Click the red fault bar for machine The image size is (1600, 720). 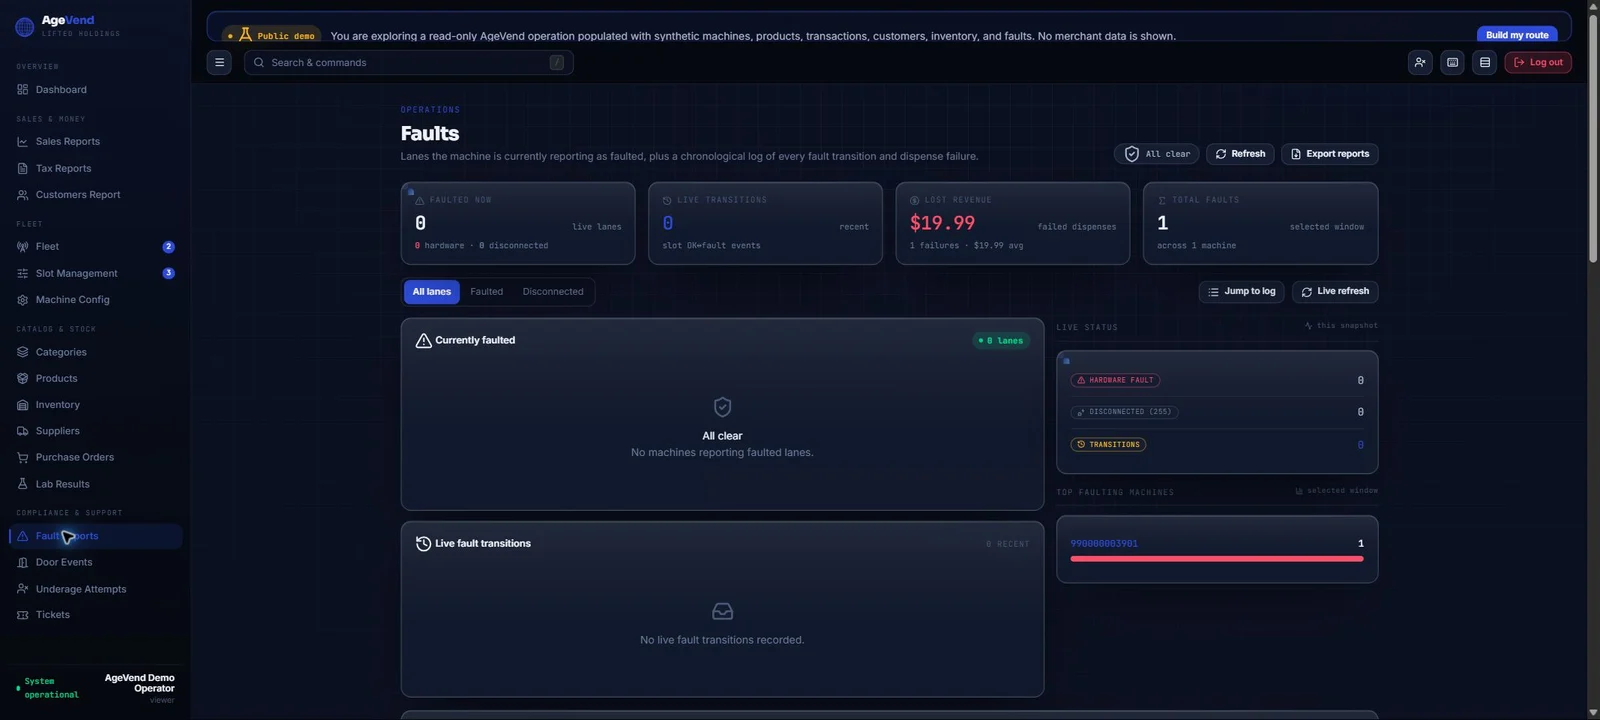coord(1217,559)
